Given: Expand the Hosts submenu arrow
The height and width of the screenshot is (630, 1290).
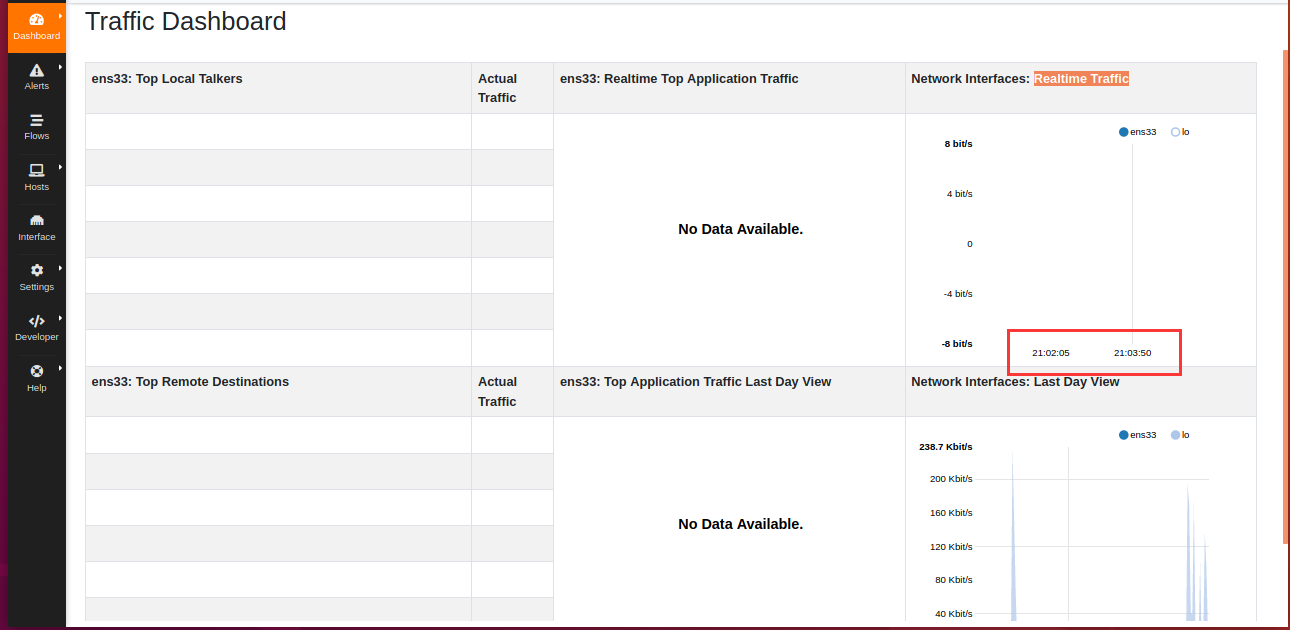Looking at the screenshot, I should pyautogui.click(x=61, y=167).
